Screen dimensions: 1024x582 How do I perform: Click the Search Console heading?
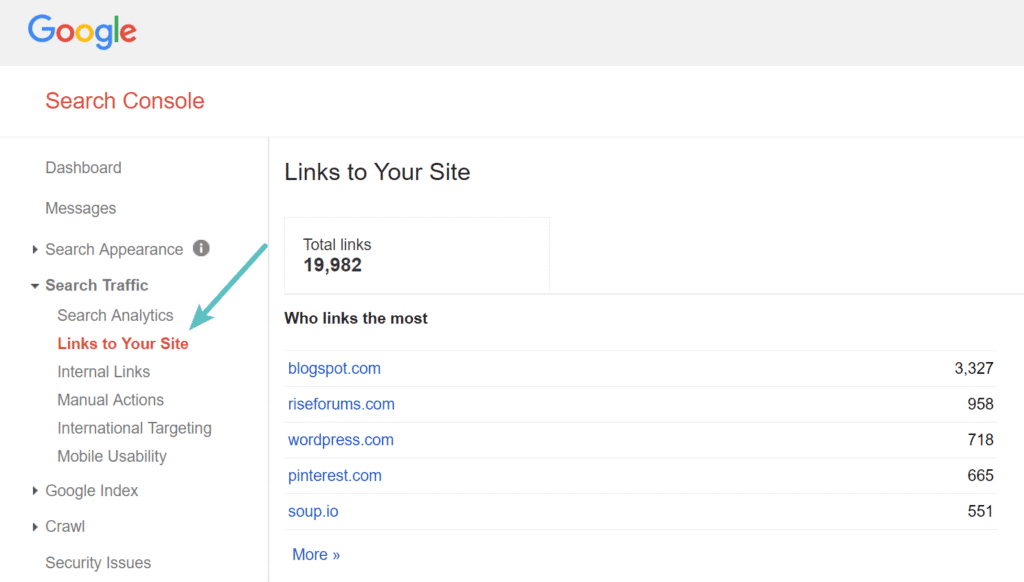[124, 101]
